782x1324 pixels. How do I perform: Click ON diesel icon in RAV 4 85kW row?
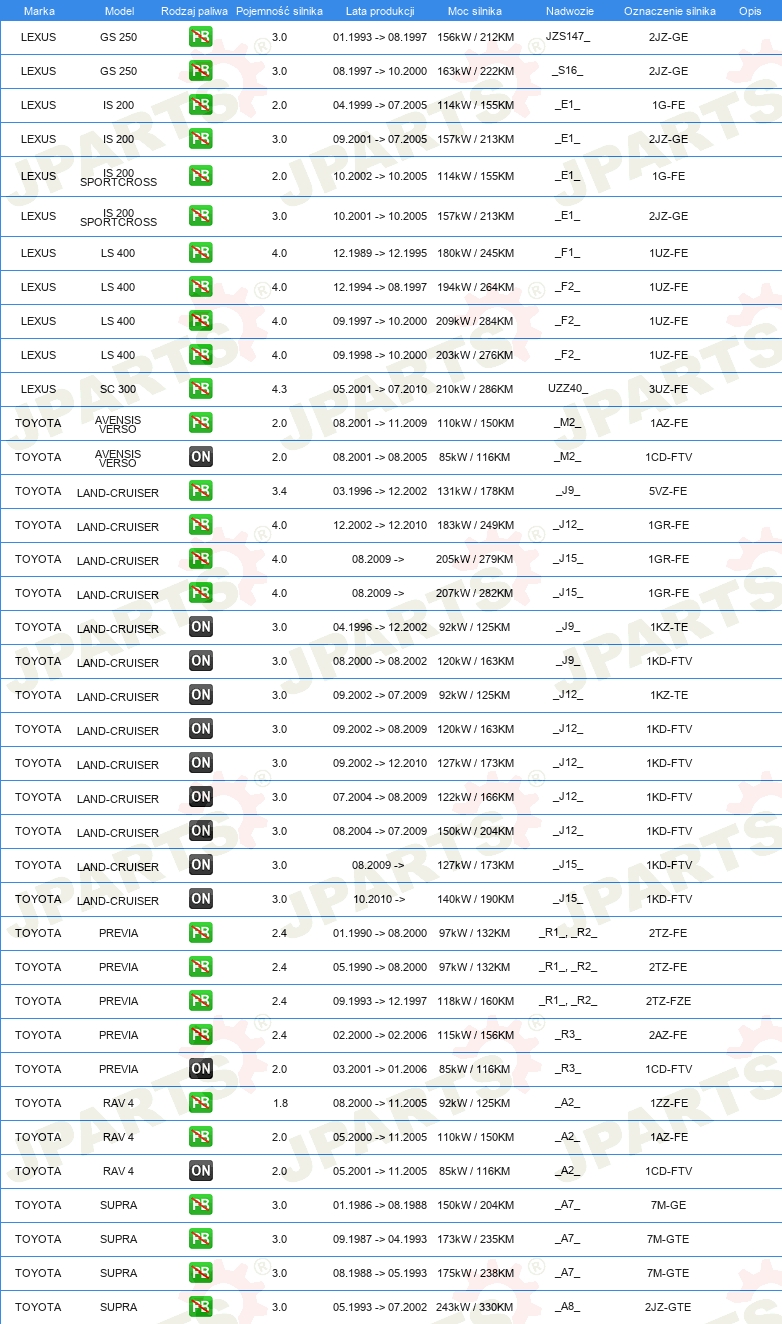pyautogui.click(x=201, y=1171)
